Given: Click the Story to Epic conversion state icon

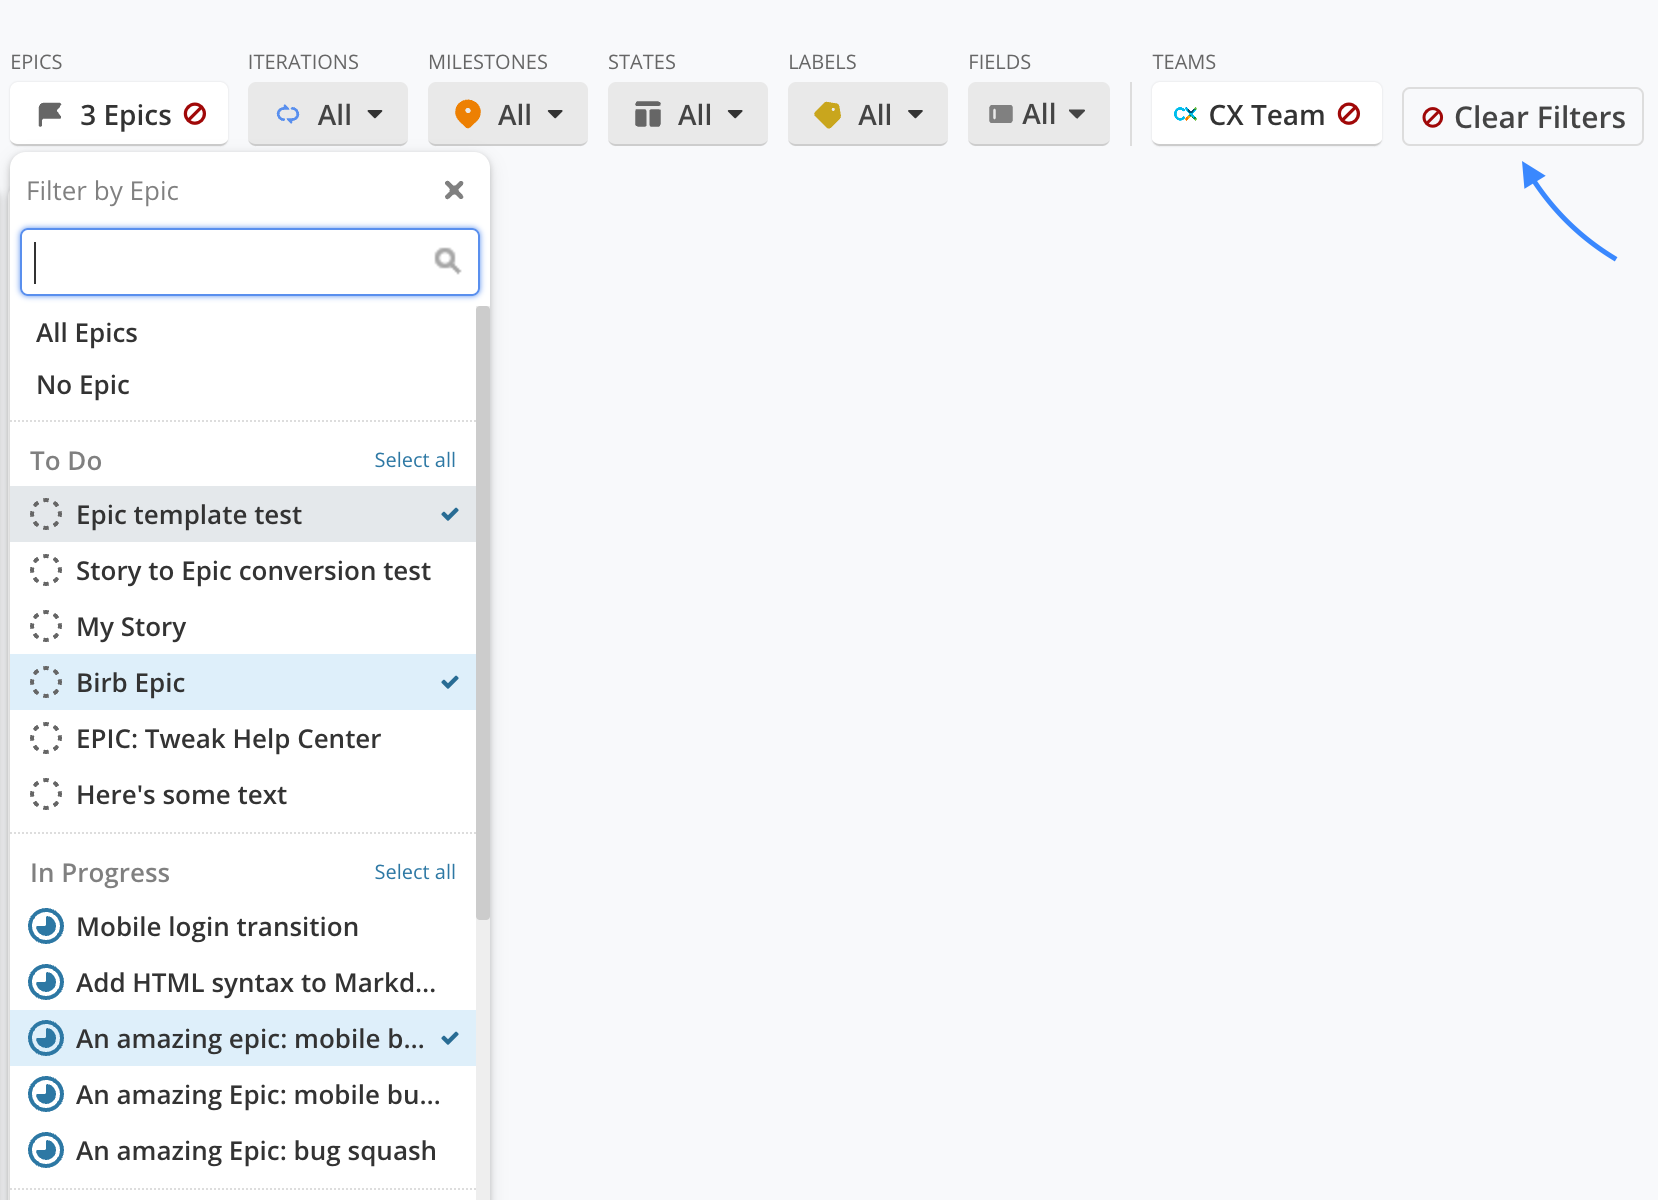Looking at the screenshot, I should click(x=46, y=570).
